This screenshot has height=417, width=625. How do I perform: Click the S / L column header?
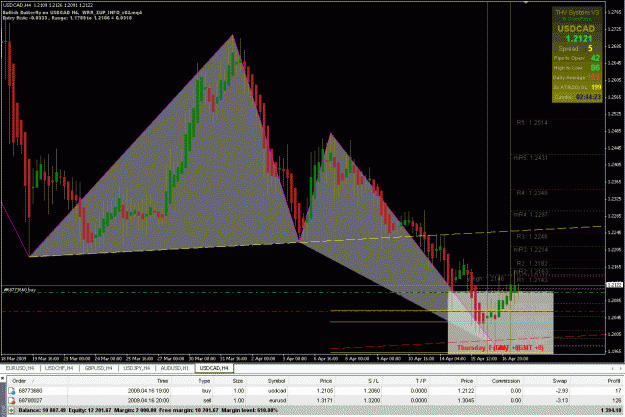(373, 381)
